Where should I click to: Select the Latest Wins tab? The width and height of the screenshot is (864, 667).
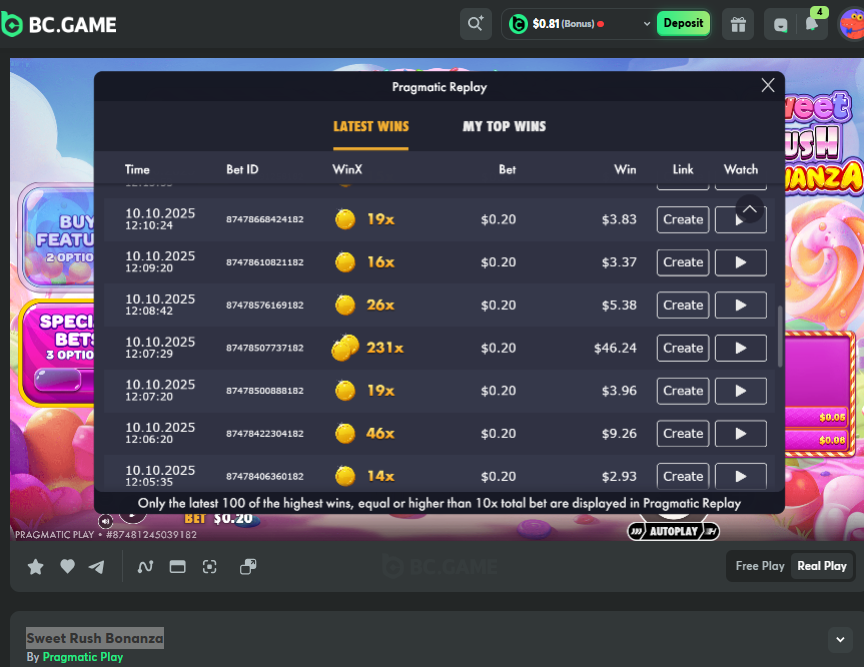(371, 127)
